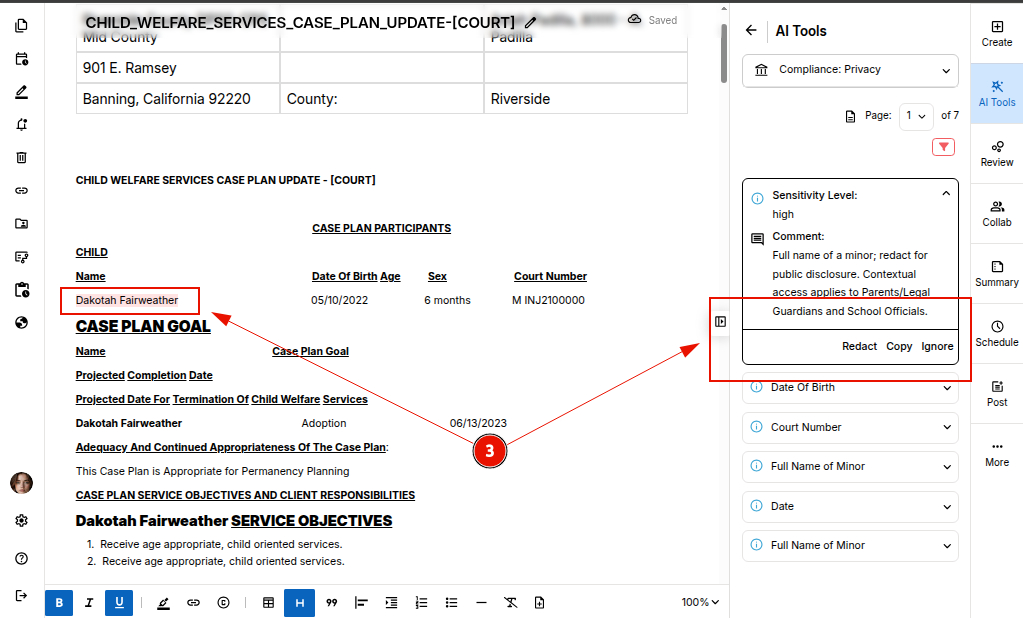Open the 100% zoom level control
This screenshot has height=618, width=1023.
point(700,603)
